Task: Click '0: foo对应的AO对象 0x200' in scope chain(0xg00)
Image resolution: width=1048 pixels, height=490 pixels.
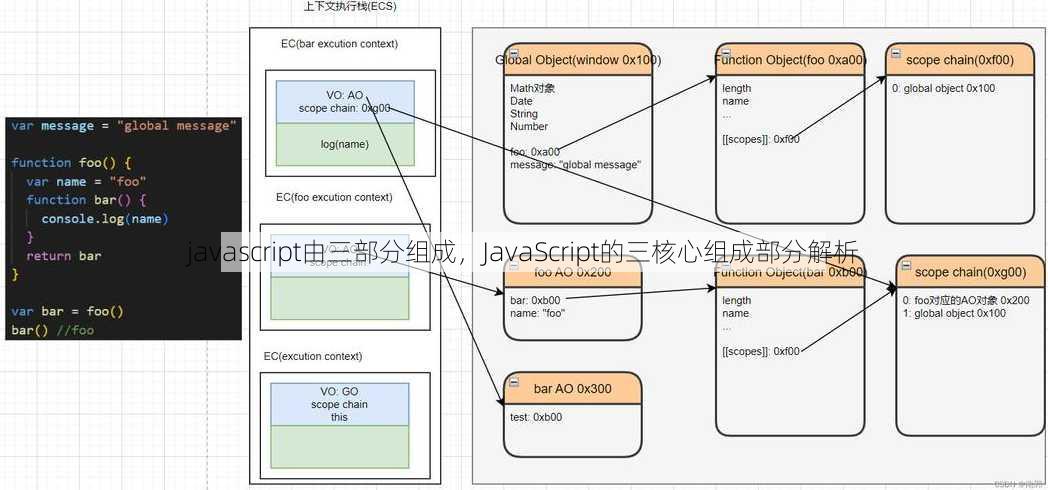Action: click(966, 300)
